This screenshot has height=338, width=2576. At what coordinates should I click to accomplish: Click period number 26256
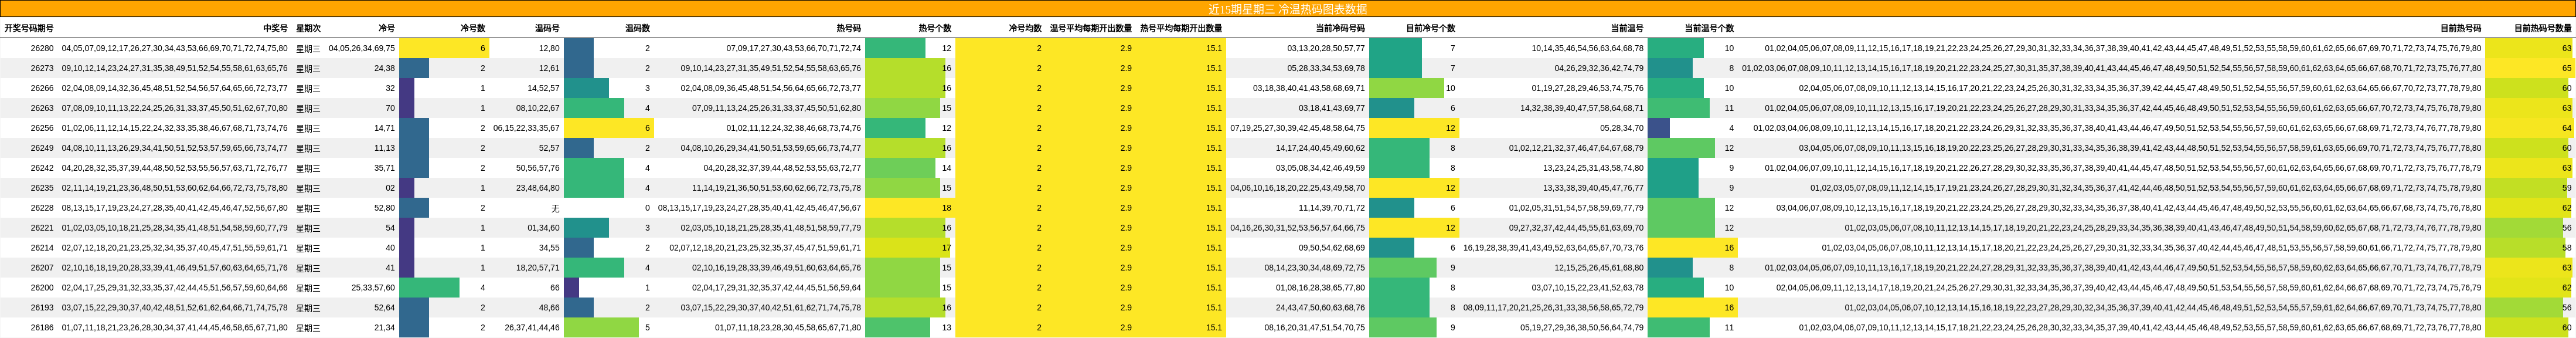click(42, 128)
